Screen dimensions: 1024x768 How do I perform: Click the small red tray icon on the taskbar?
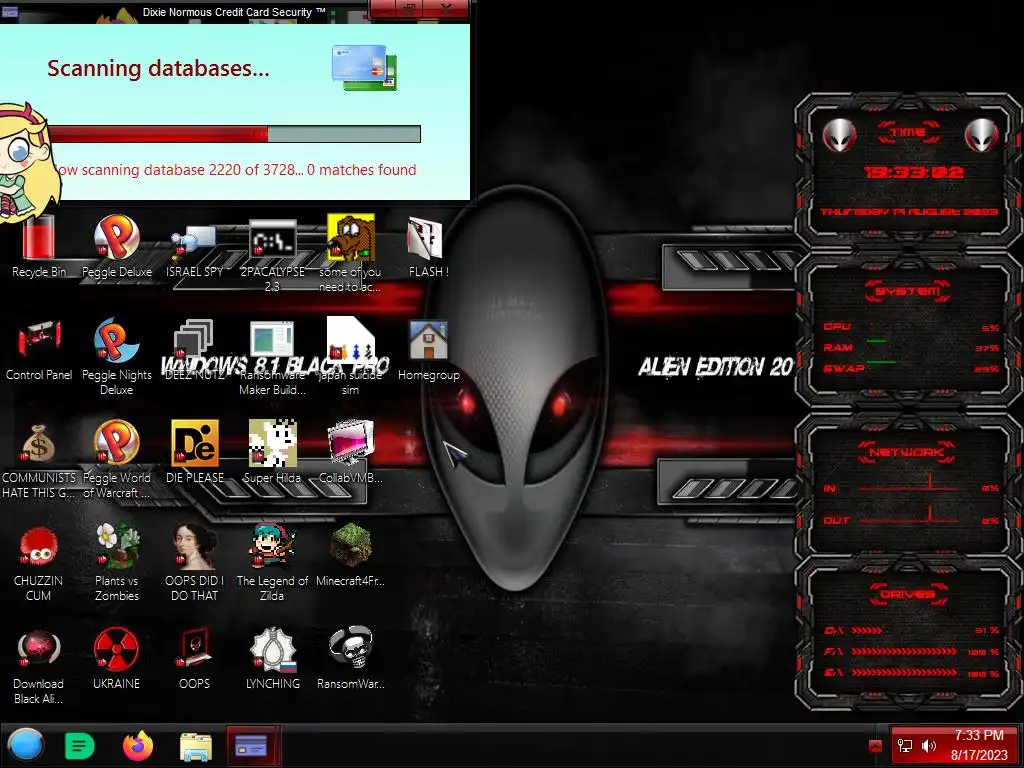[876, 746]
